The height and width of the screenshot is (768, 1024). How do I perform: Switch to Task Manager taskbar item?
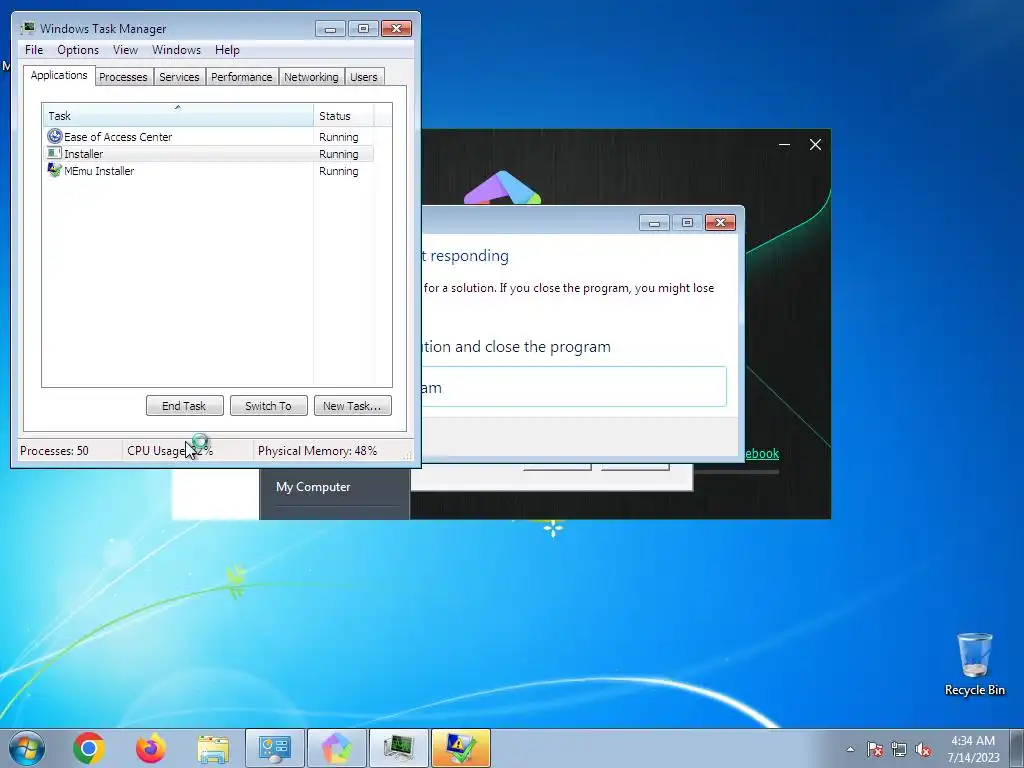click(399, 748)
